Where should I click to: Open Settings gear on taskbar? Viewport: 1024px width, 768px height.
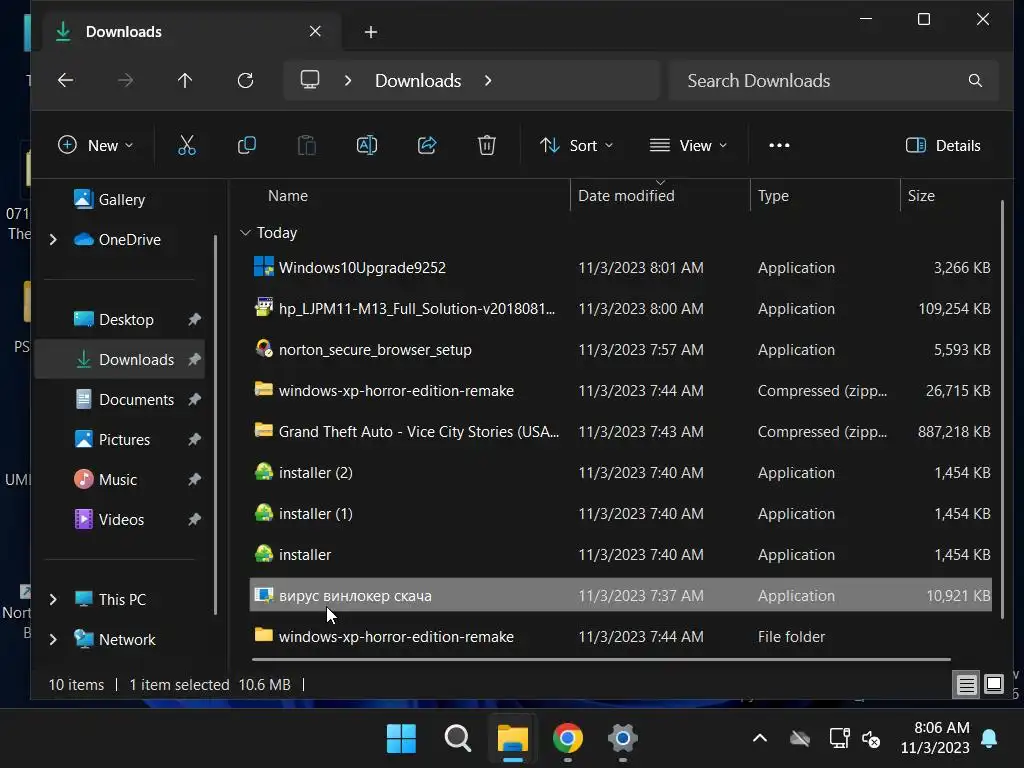click(622, 739)
